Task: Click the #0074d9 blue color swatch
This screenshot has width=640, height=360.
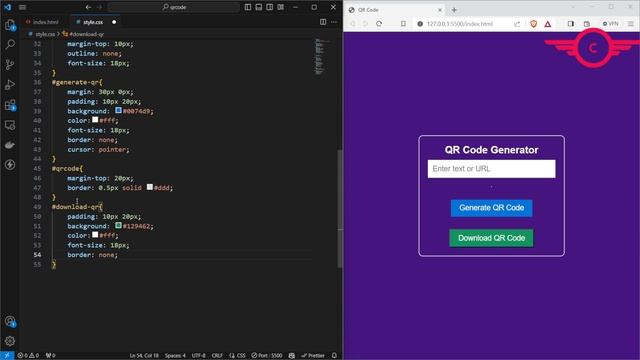Action: point(118,110)
